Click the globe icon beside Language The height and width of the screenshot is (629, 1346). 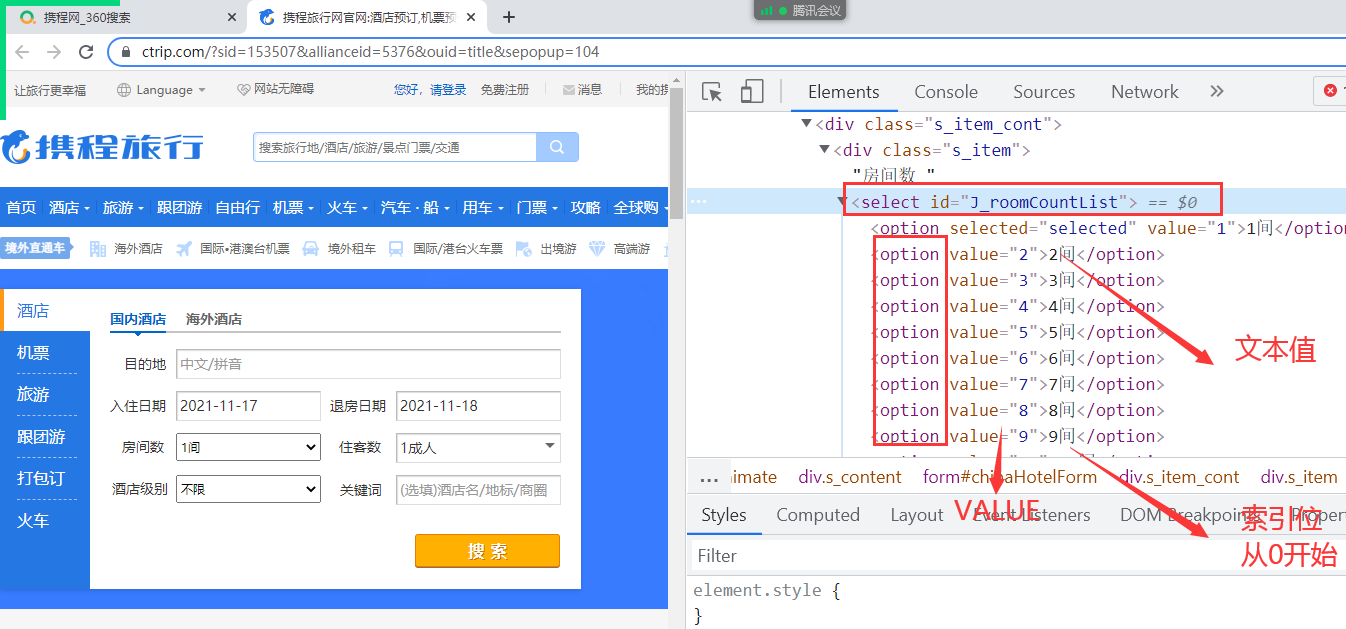124,90
